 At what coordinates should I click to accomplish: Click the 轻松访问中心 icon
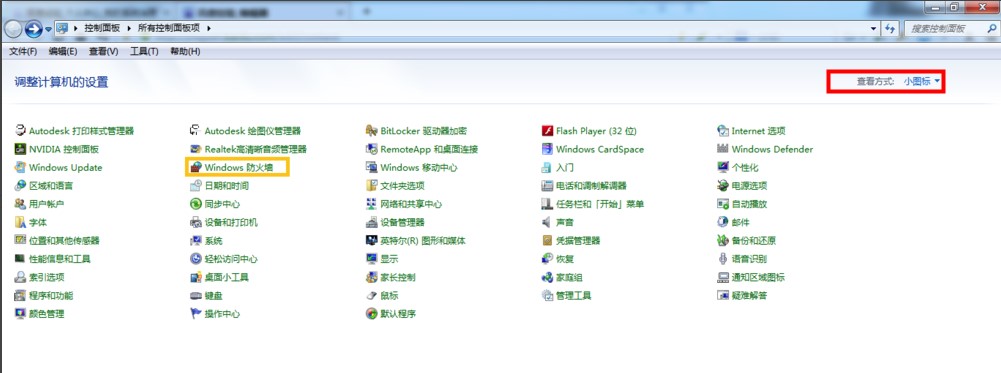(x=195, y=259)
